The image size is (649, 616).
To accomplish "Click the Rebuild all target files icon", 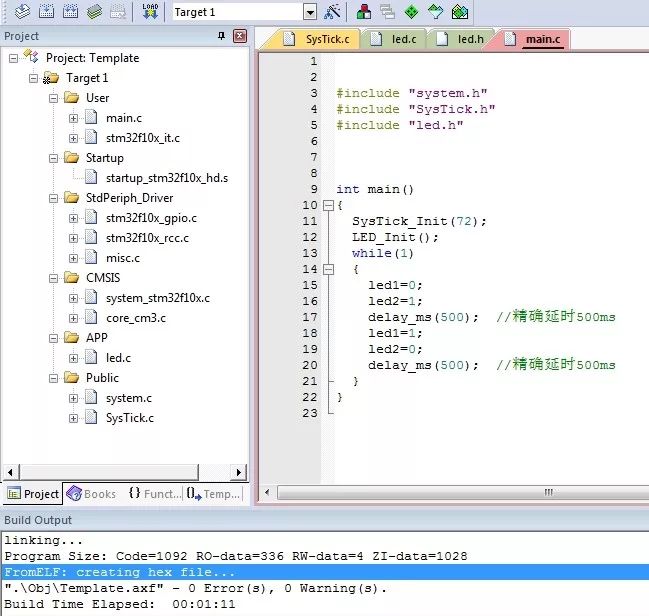I will tap(70, 12).
